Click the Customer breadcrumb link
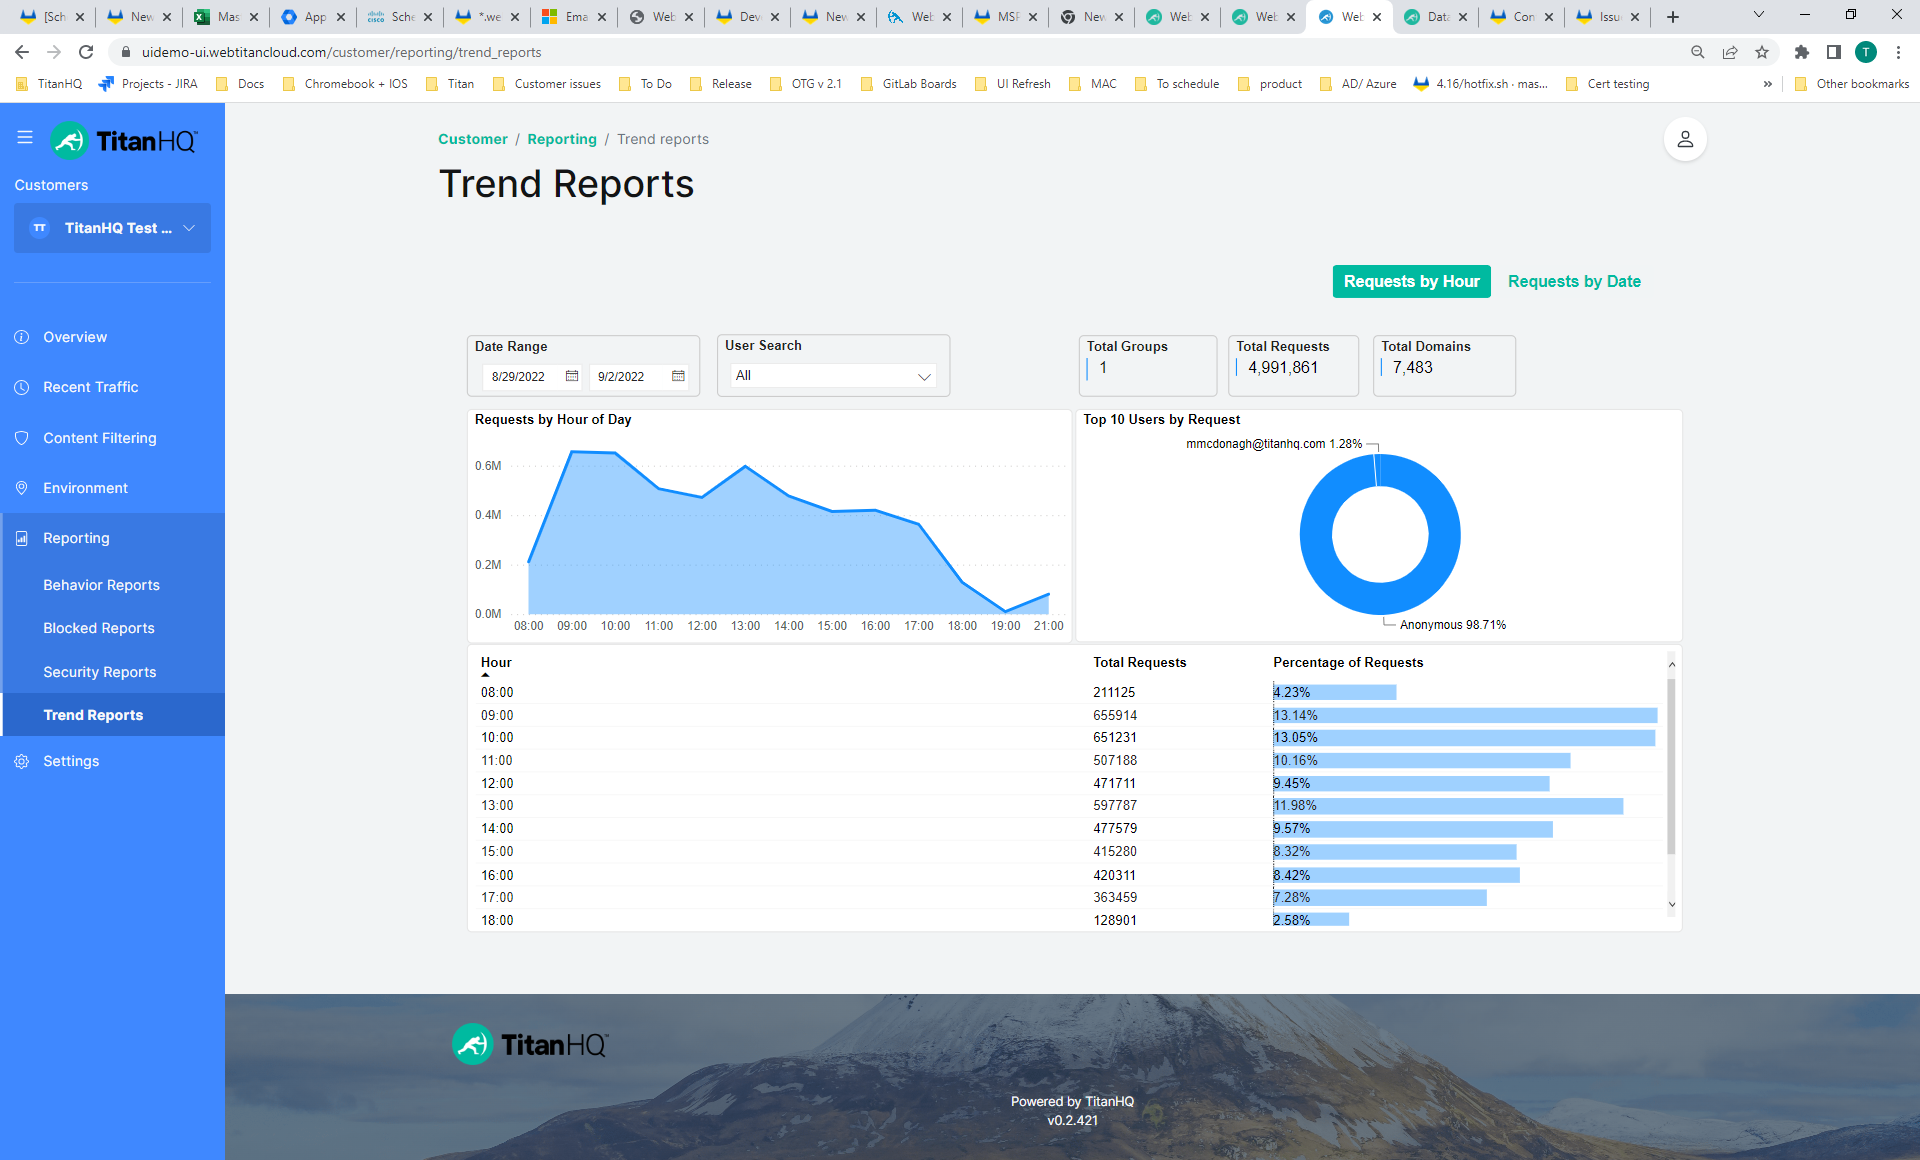1920x1160 pixels. point(473,139)
